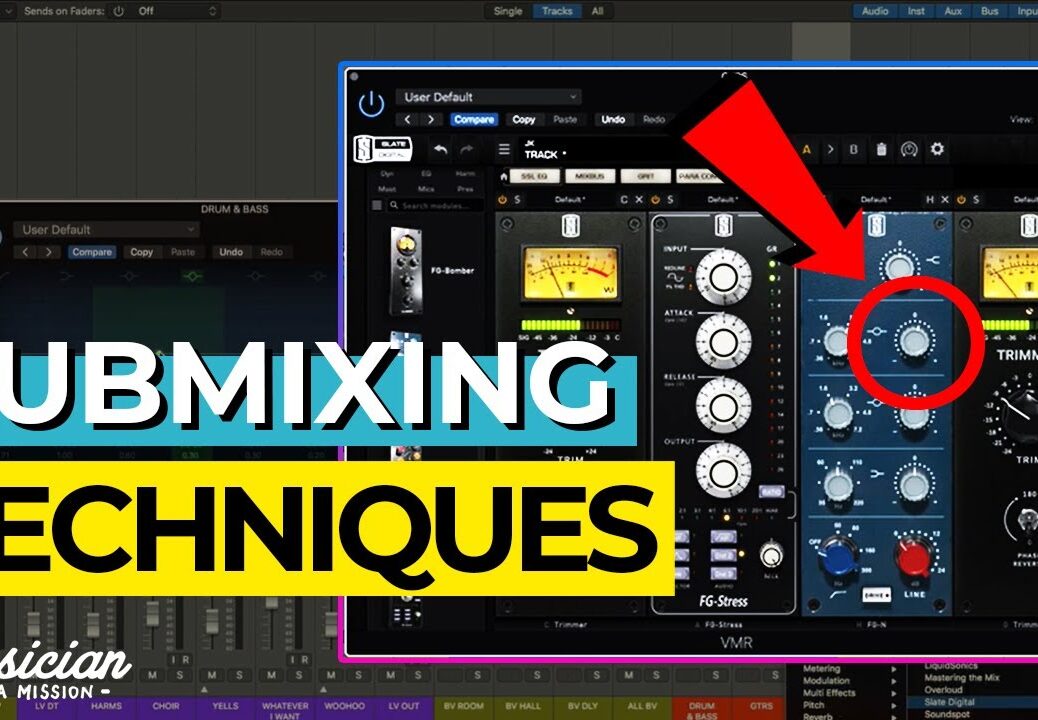Click the FG-Stress OUTPUT knob
The height and width of the screenshot is (720, 1038).
click(724, 471)
